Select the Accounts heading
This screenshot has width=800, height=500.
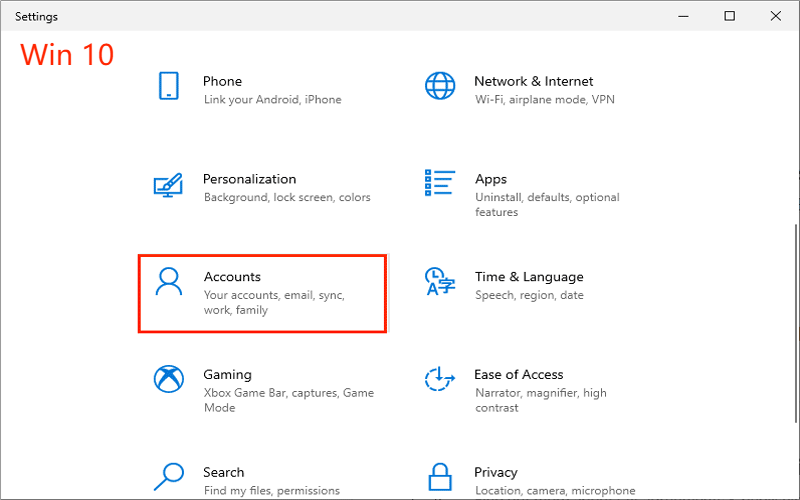click(x=232, y=277)
